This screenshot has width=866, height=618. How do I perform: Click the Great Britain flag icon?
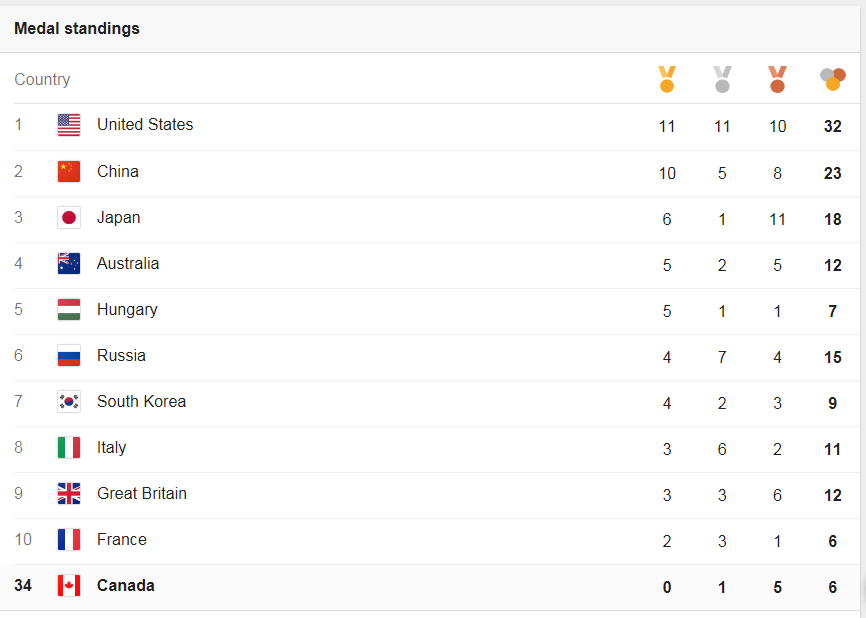point(69,494)
